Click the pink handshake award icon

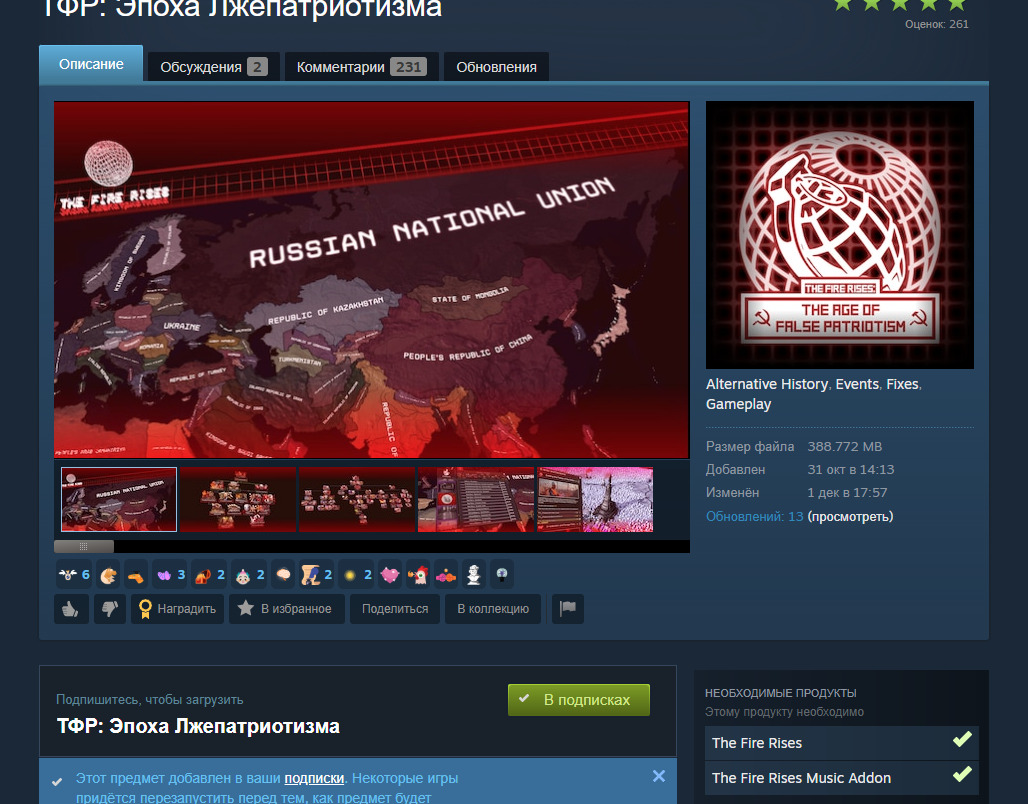[446, 575]
